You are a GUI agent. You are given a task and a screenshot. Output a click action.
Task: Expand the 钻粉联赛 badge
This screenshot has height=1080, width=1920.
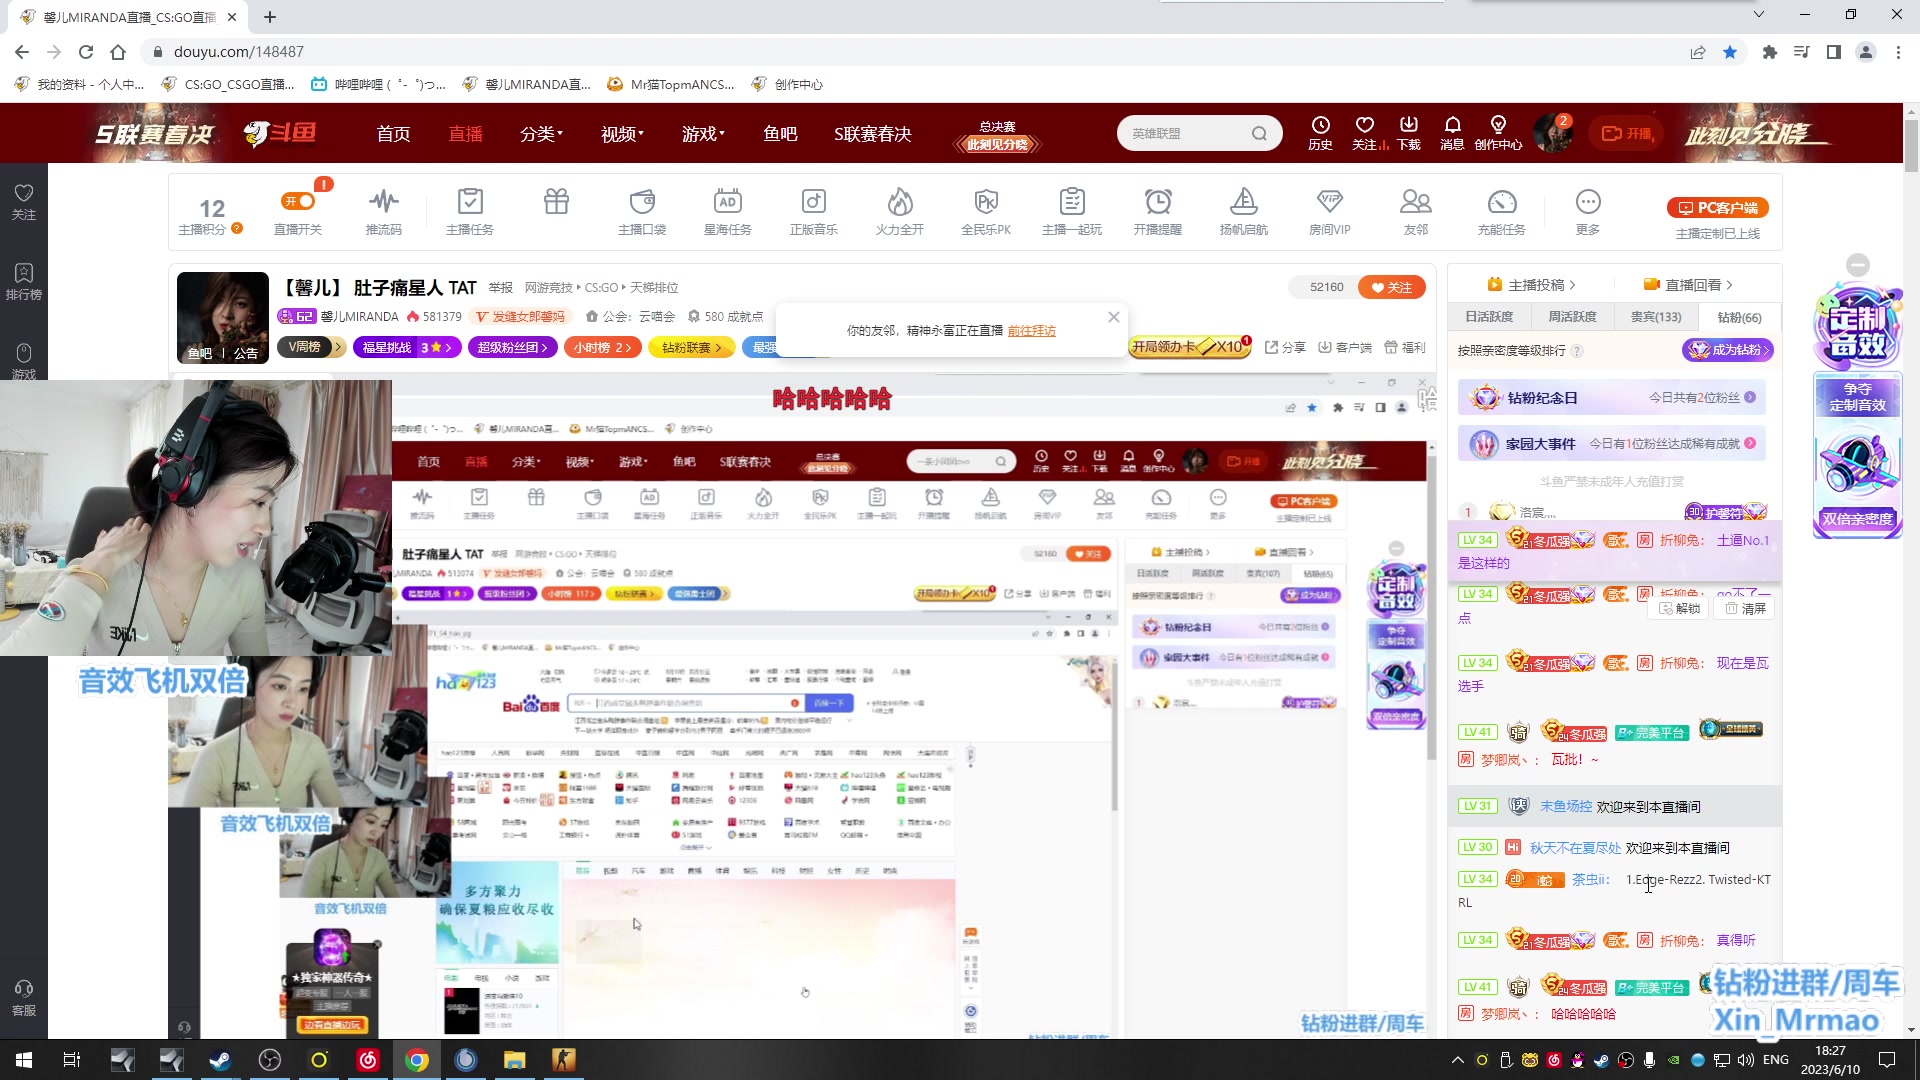[x=691, y=347]
